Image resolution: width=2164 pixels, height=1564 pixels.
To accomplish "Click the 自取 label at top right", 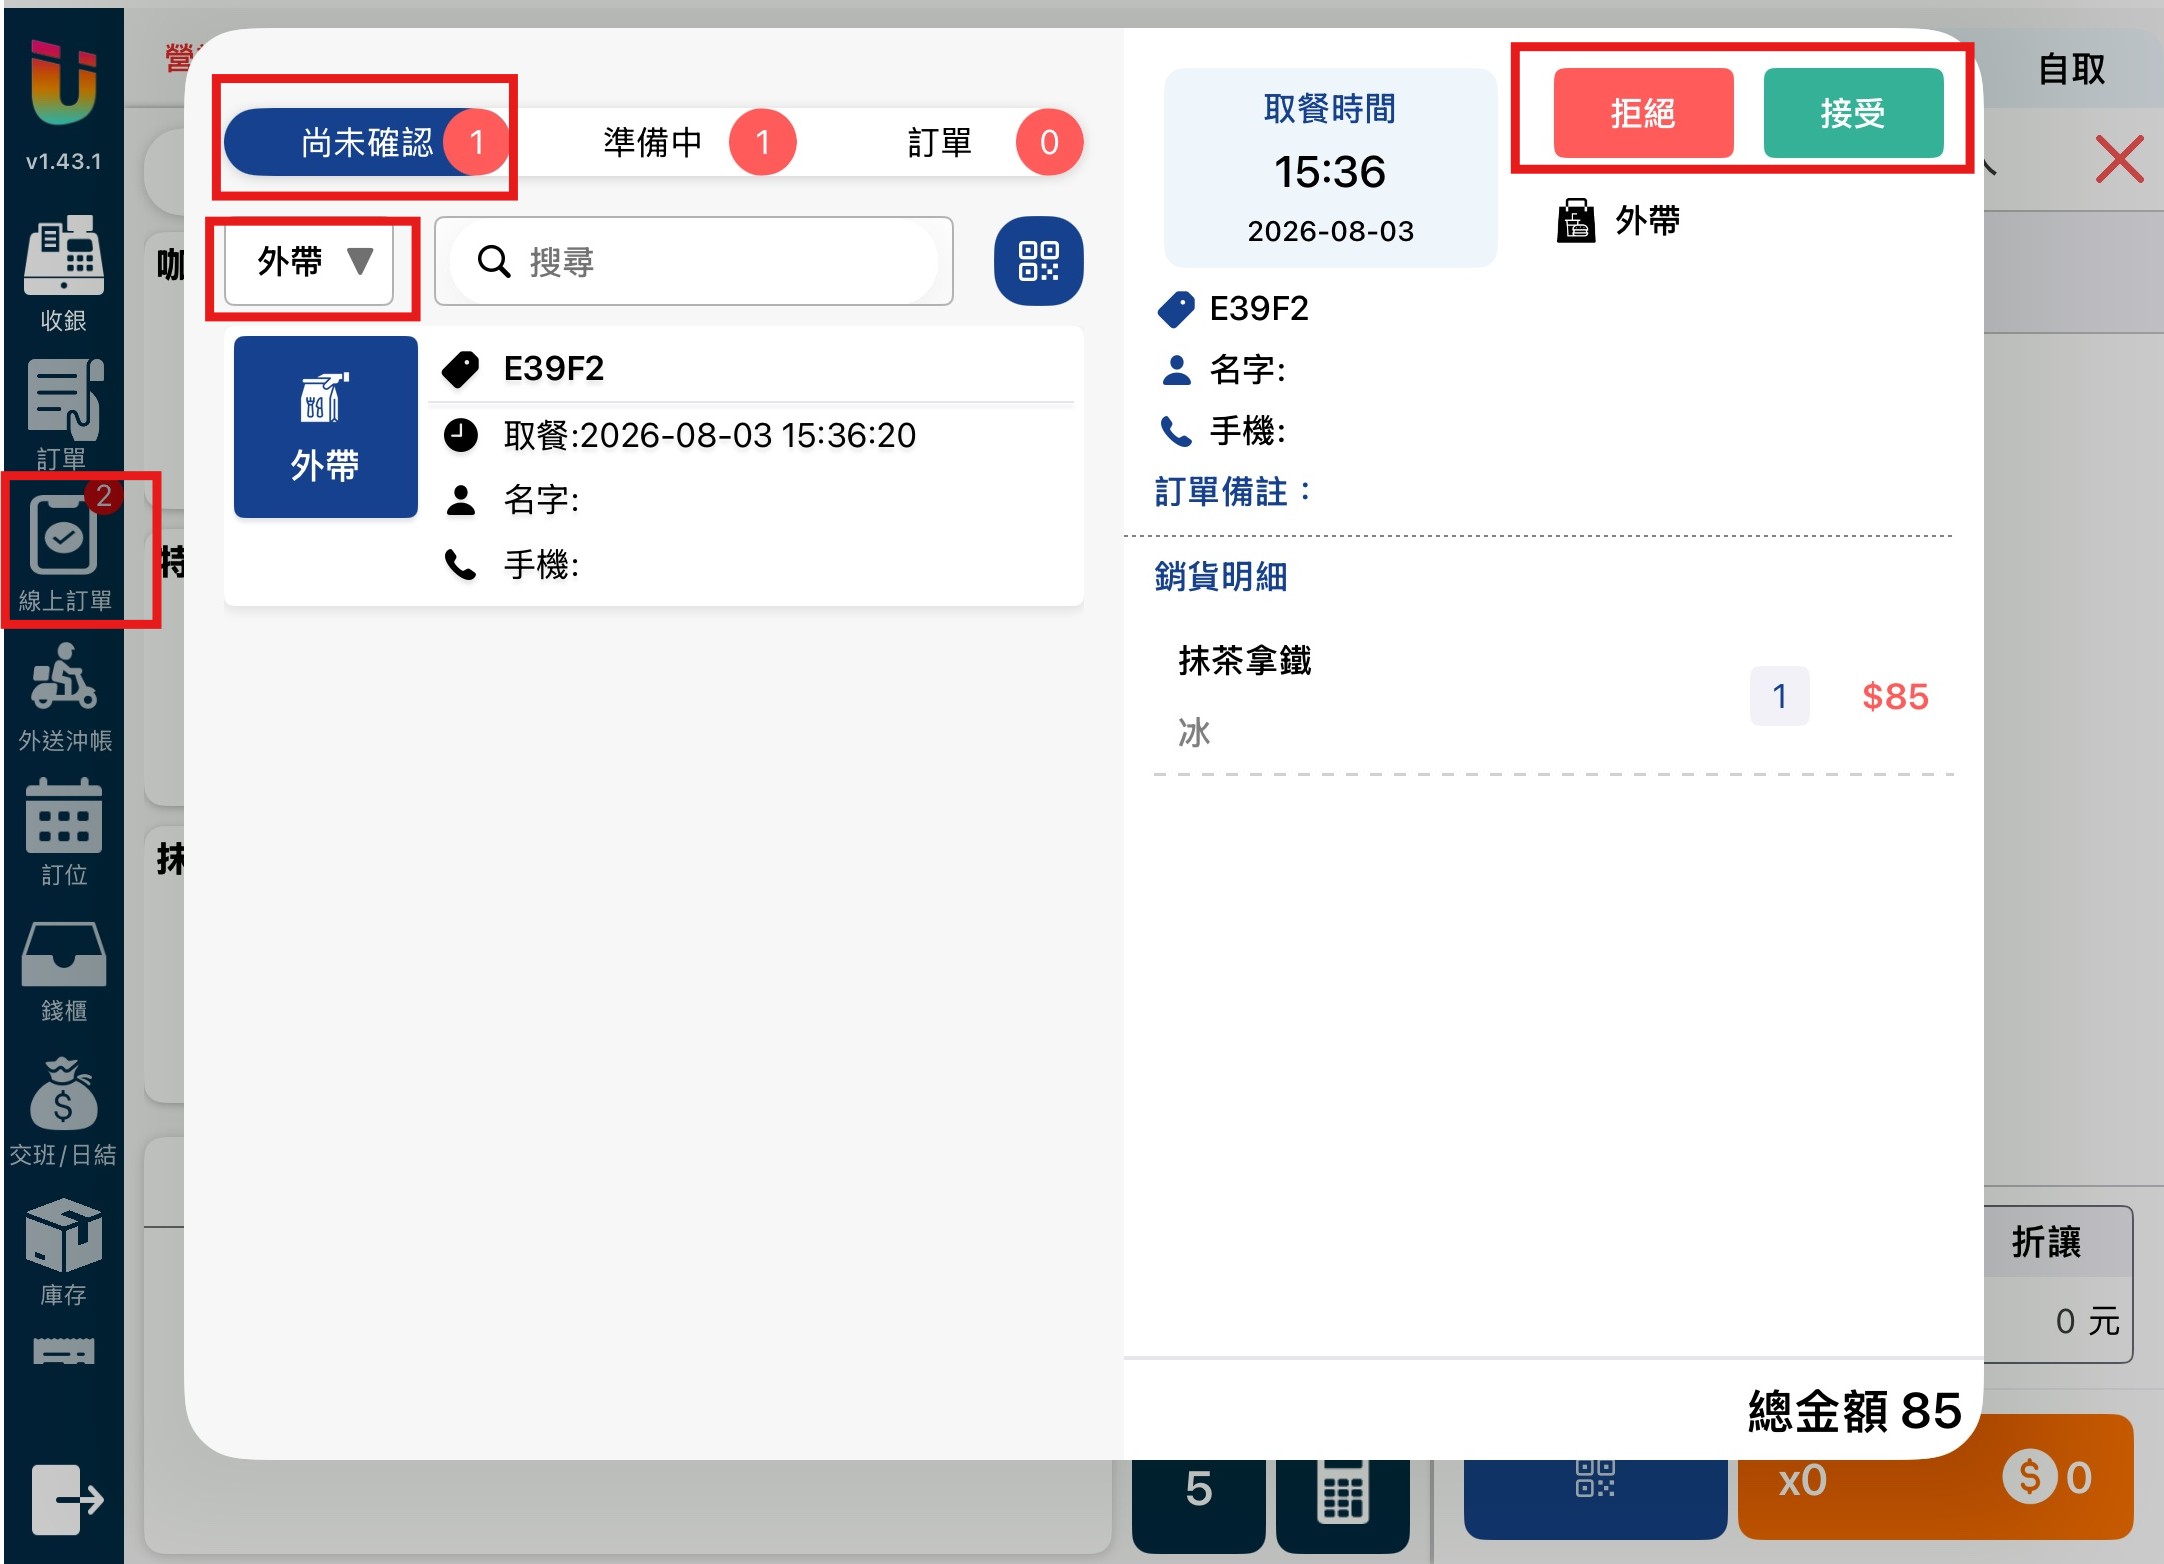I will [2072, 68].
